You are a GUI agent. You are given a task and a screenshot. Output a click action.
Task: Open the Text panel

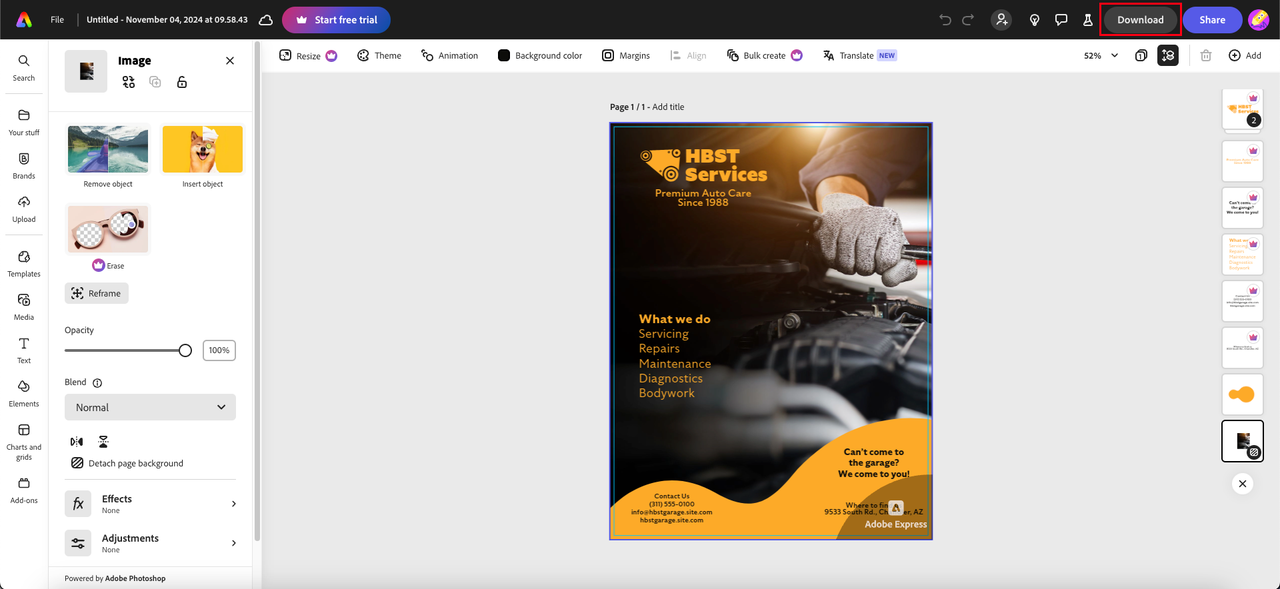pyautogui.click(x=24, y=350)
